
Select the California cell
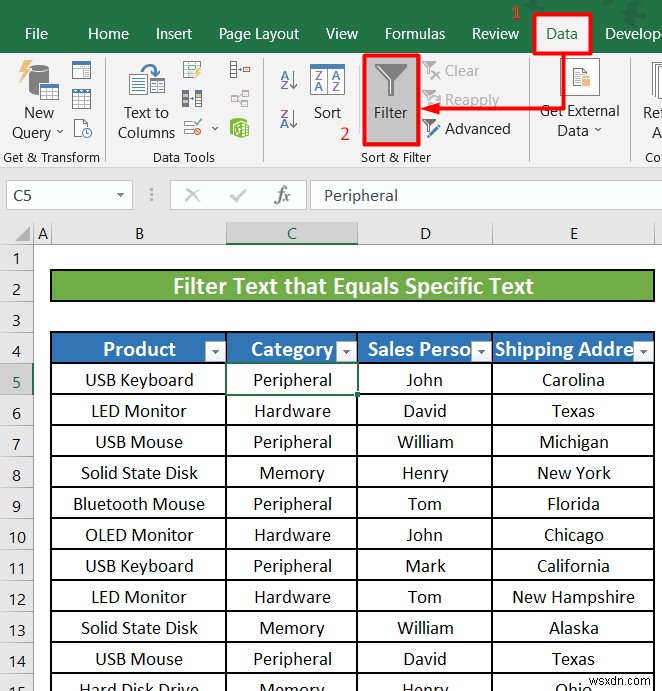point(573,565)
